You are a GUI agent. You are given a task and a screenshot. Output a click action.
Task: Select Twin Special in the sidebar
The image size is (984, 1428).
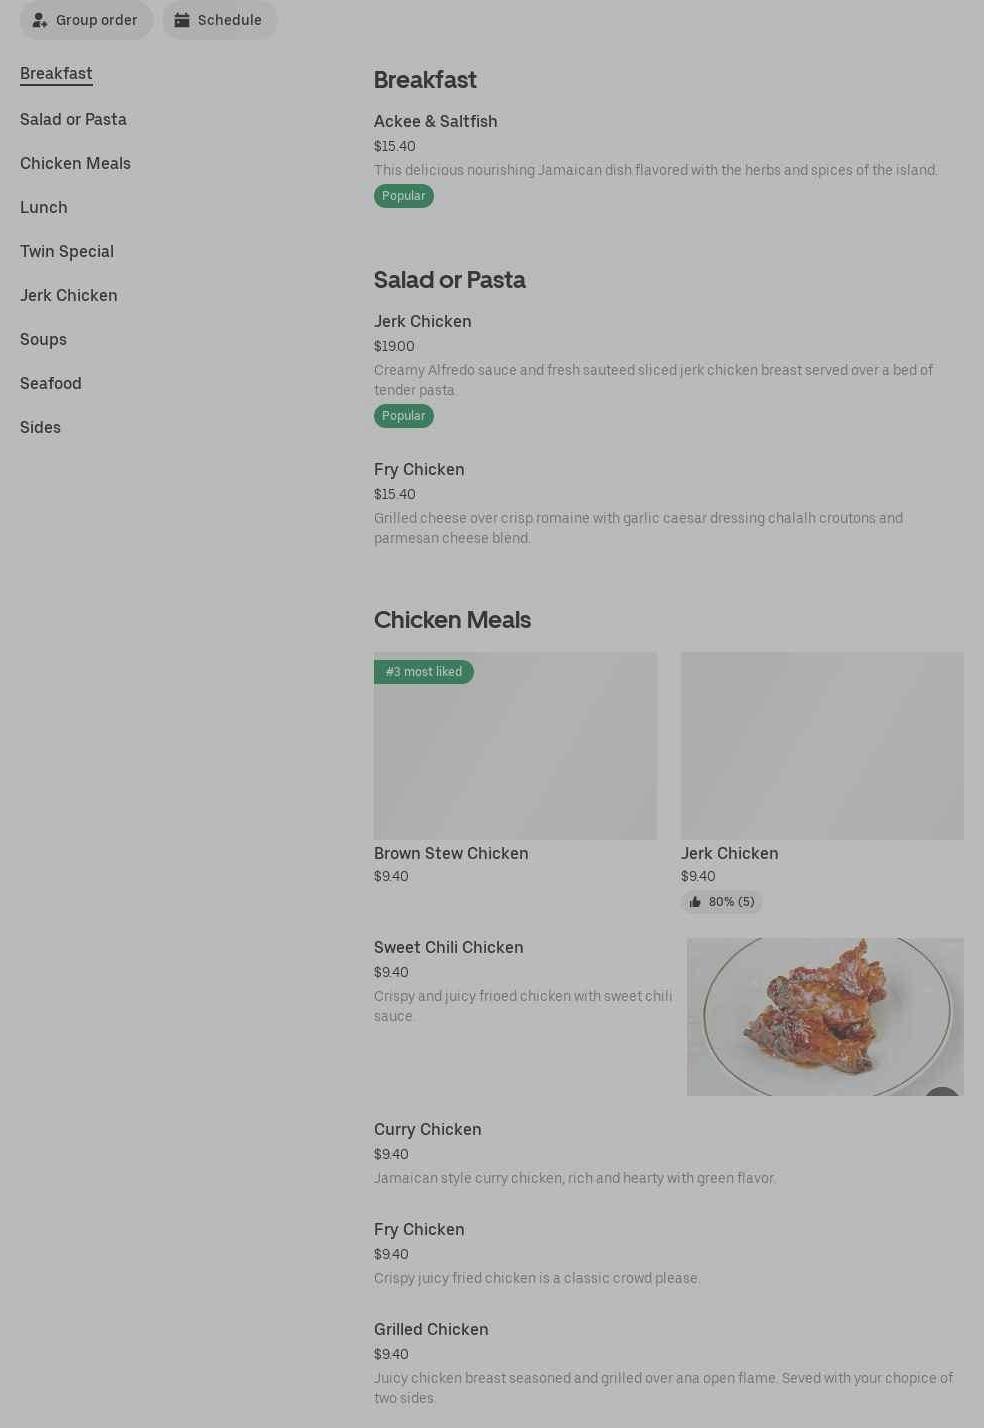point(67,252)
